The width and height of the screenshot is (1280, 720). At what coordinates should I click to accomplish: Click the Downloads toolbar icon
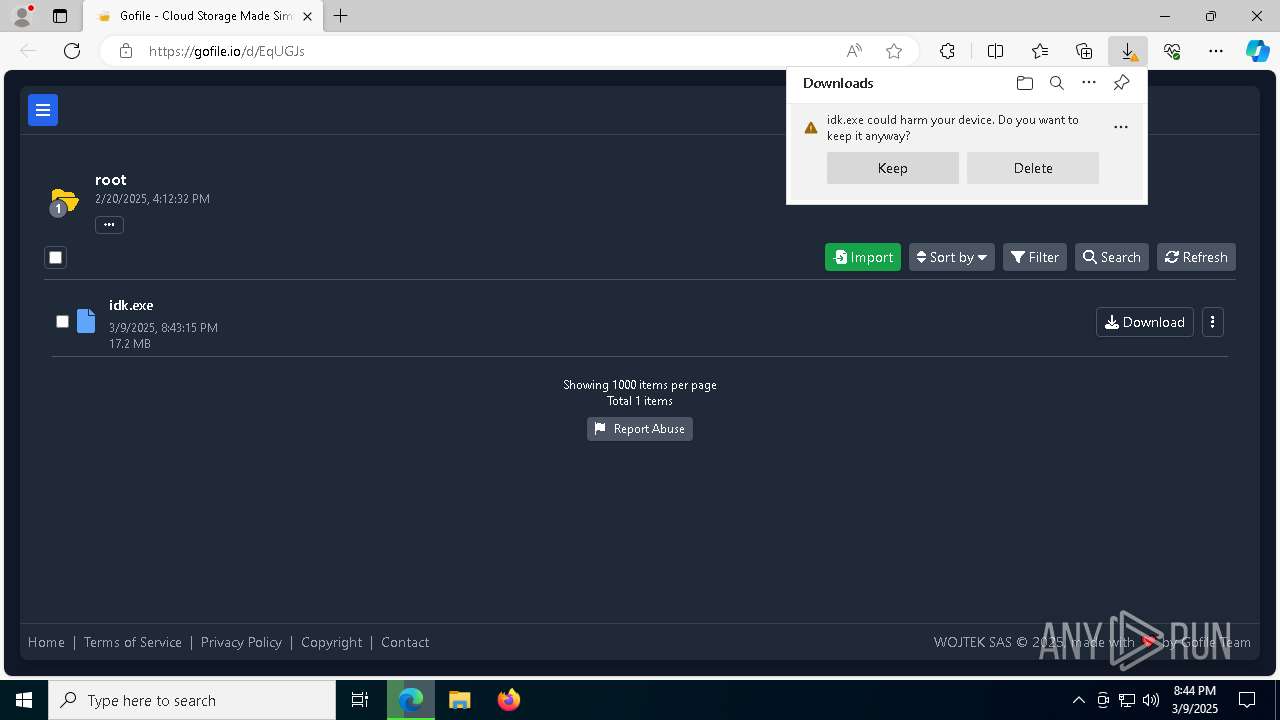1128,51
